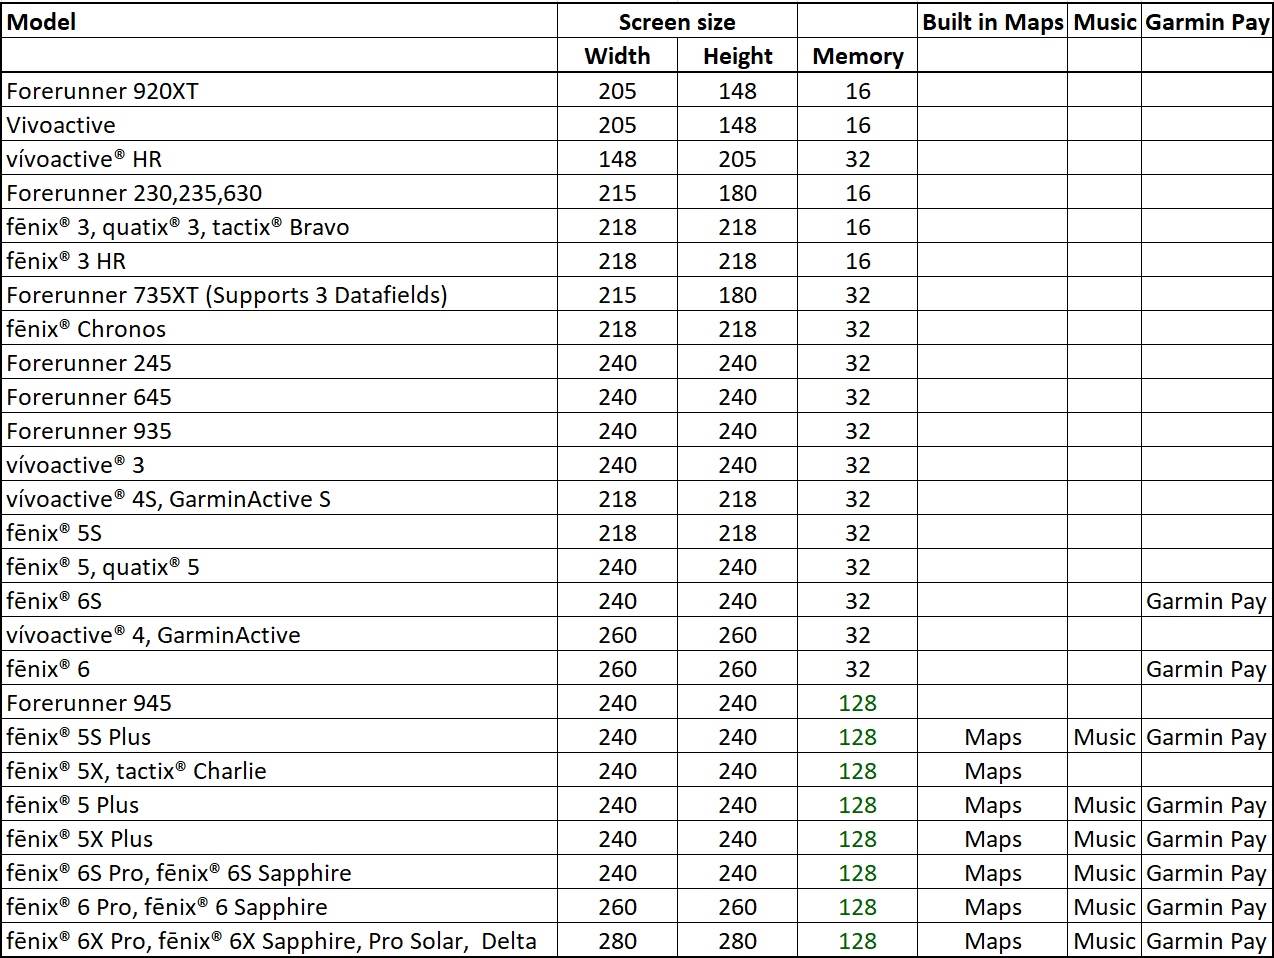Select the Forerunner 945 memory value 128

pyautogui.click(x=857, y=703)
